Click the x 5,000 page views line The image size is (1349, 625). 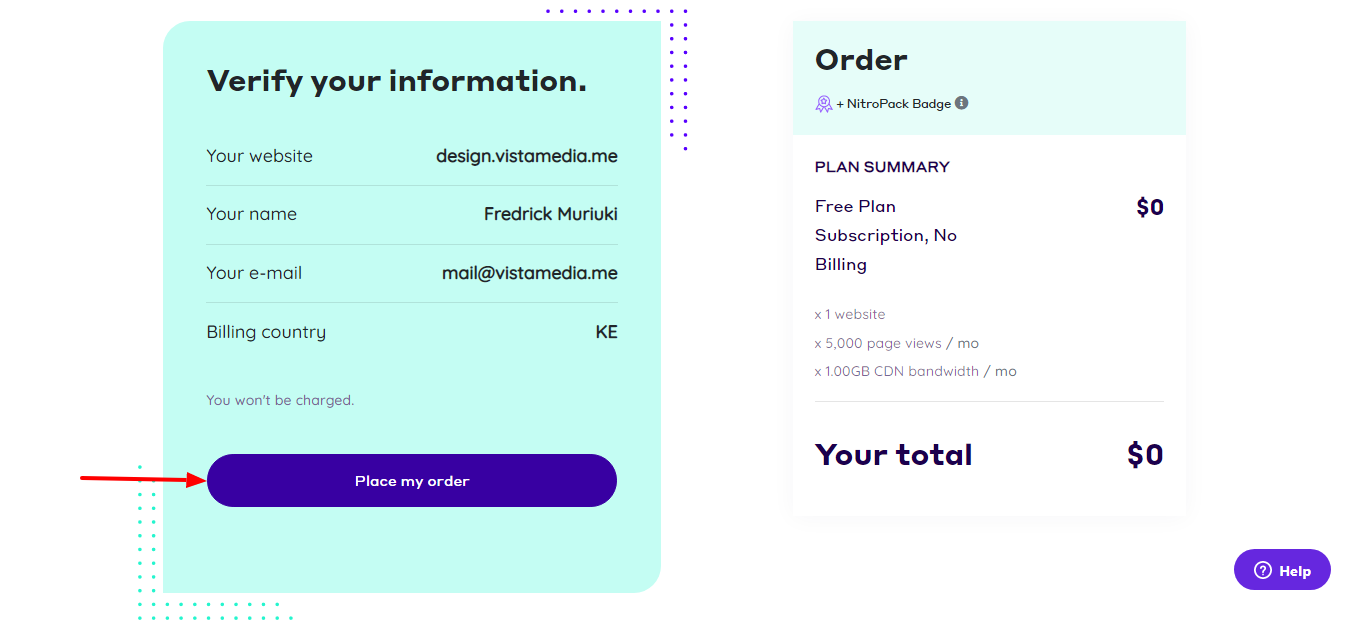(x=896, y=343)
